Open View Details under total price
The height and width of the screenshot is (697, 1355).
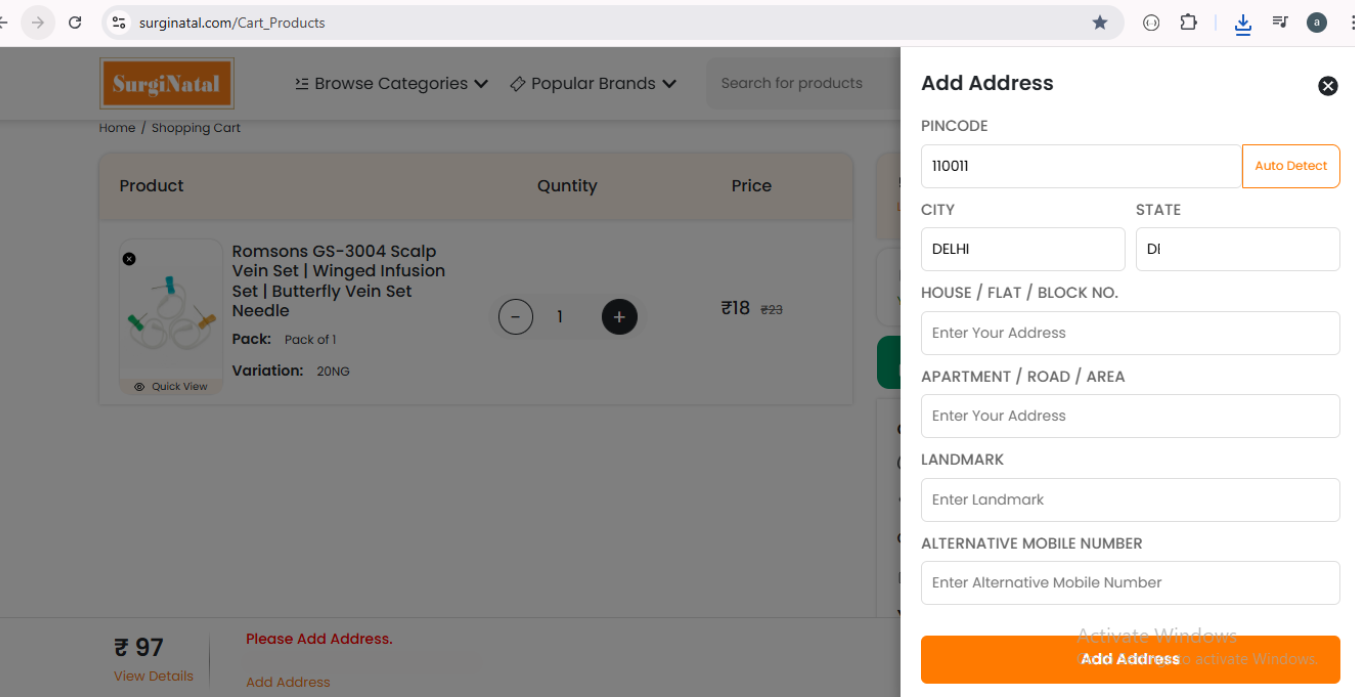153,676
